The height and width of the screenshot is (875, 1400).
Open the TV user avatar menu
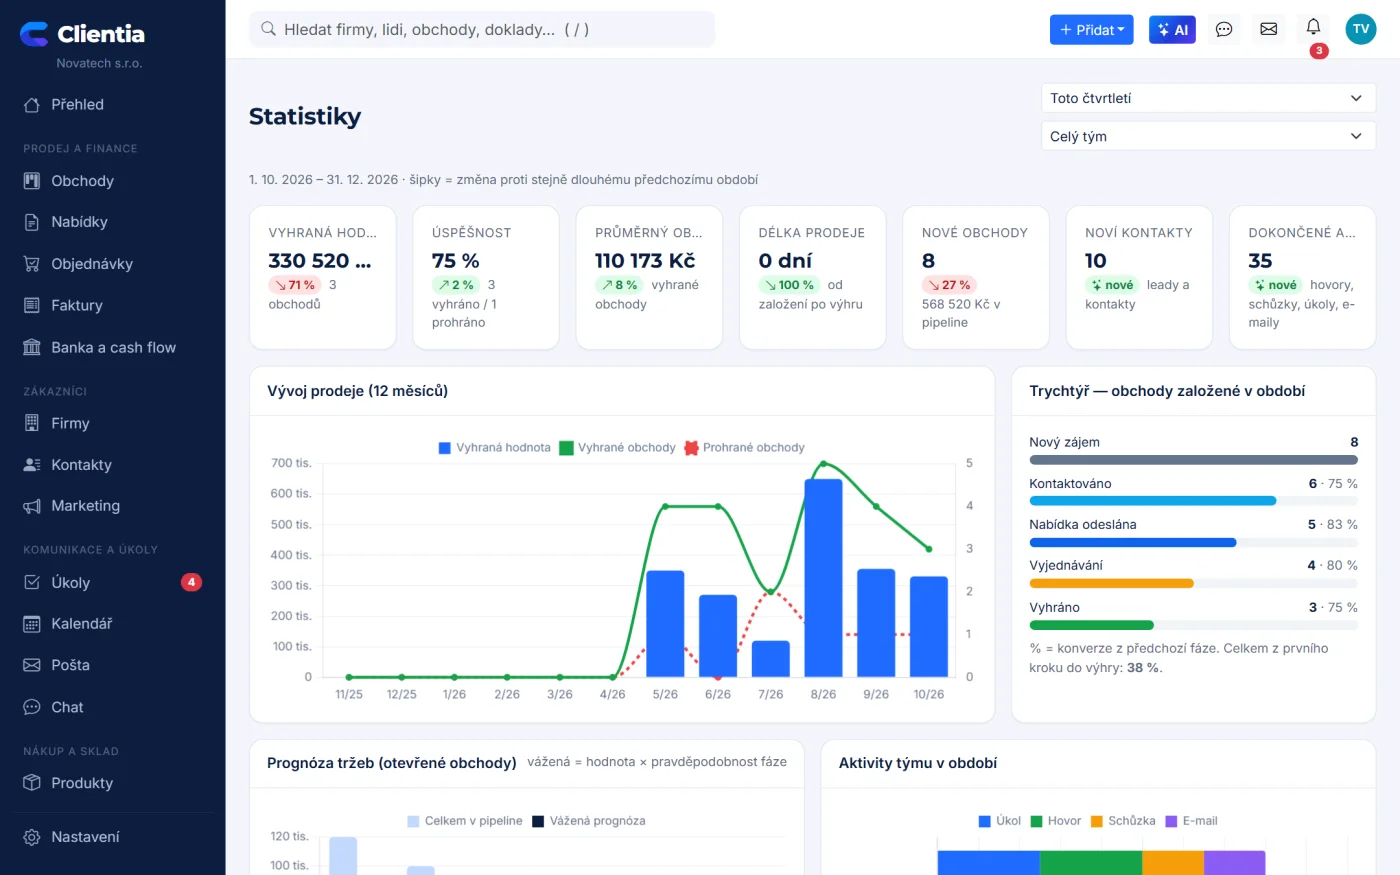1360,29
